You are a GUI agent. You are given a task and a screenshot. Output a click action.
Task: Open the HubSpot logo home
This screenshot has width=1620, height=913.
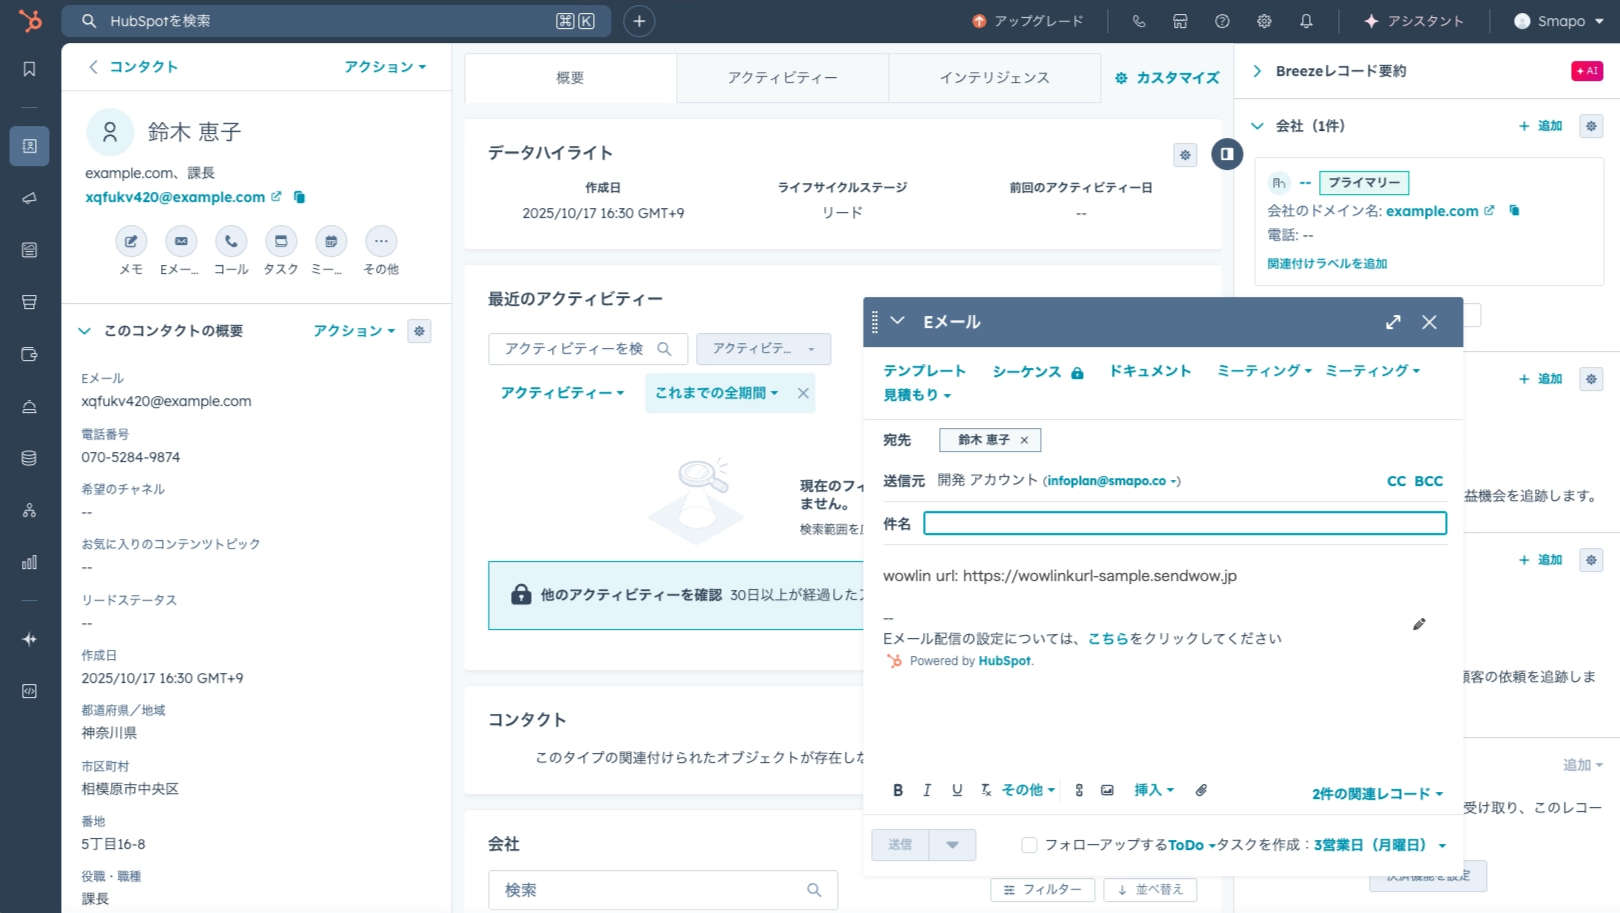pyautogui.click(x=30, y=20)
